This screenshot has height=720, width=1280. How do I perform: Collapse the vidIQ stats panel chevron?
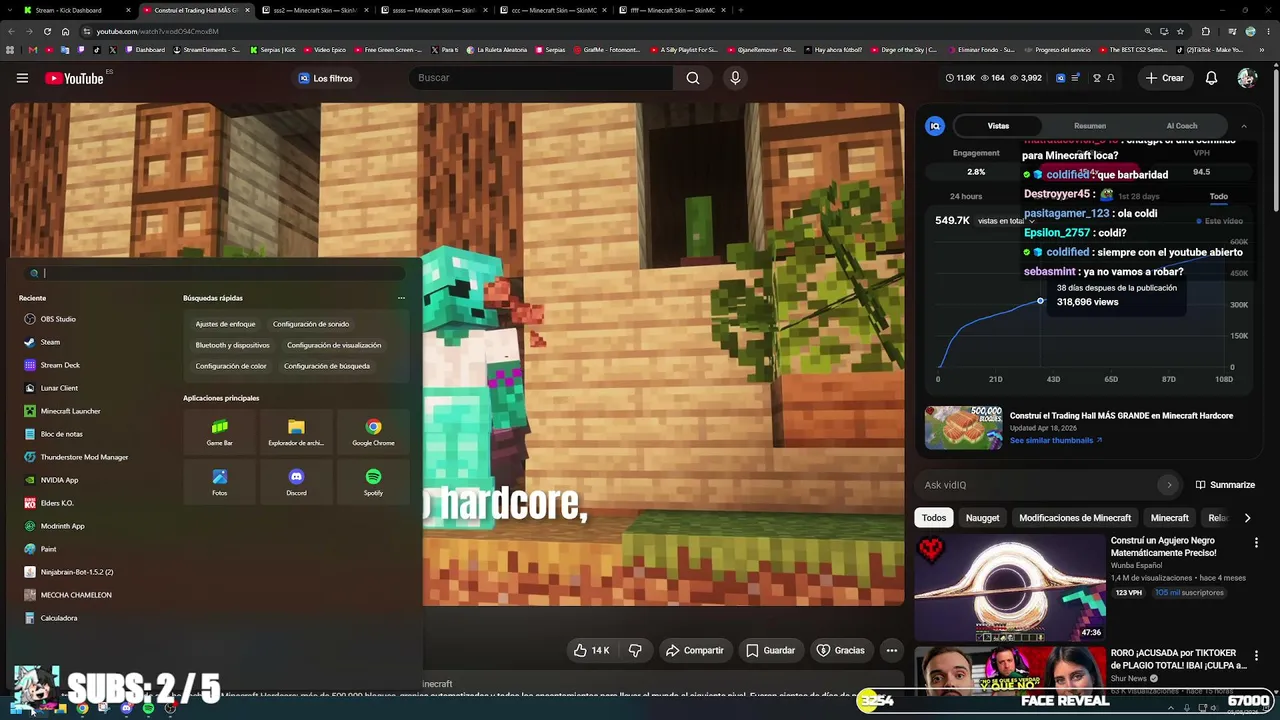pyautogui.click(x=1243, y=126)
